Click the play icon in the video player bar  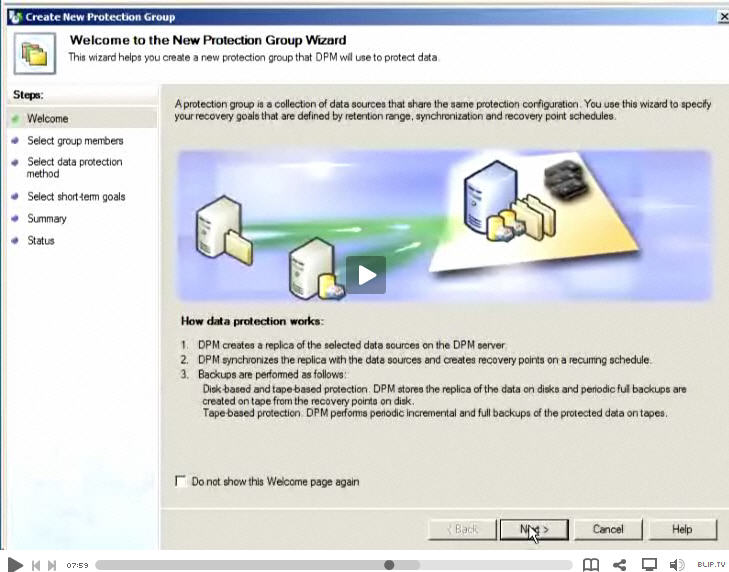[x=15, y=565]
